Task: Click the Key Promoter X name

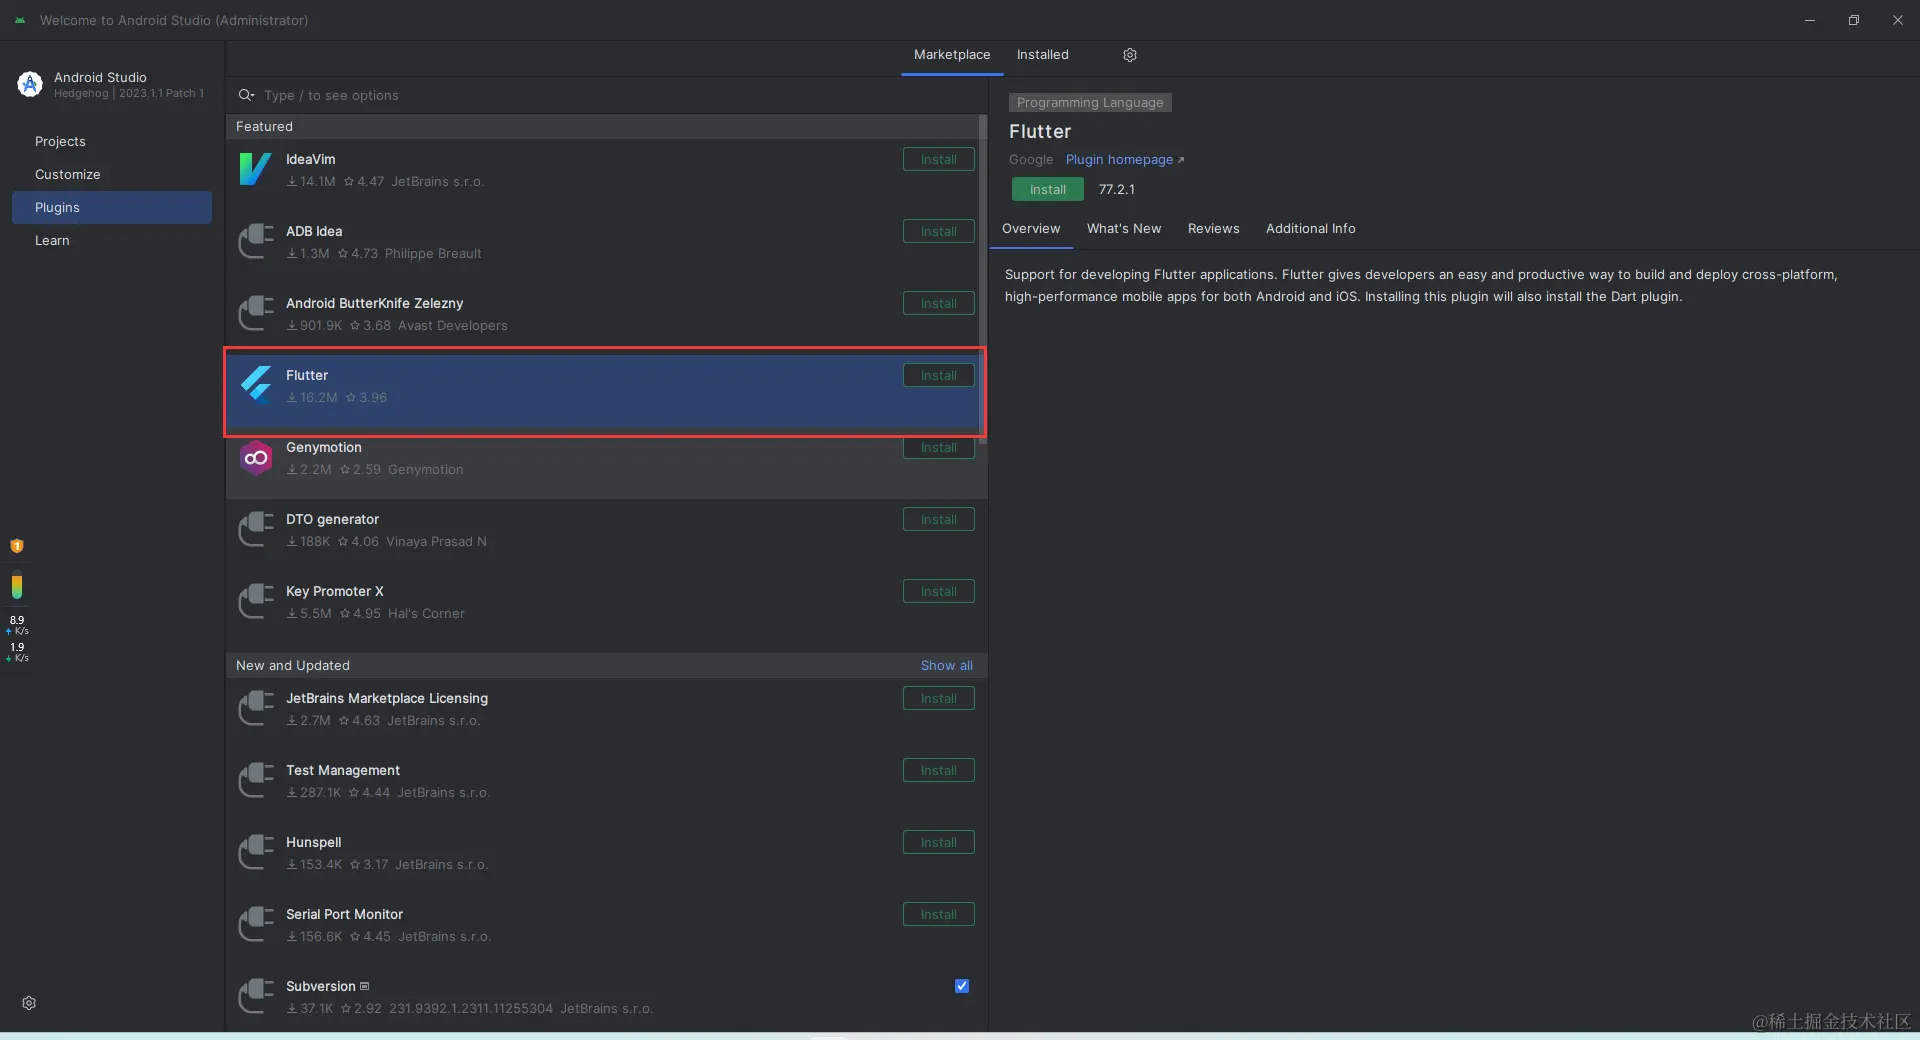Action: [335, 591]
